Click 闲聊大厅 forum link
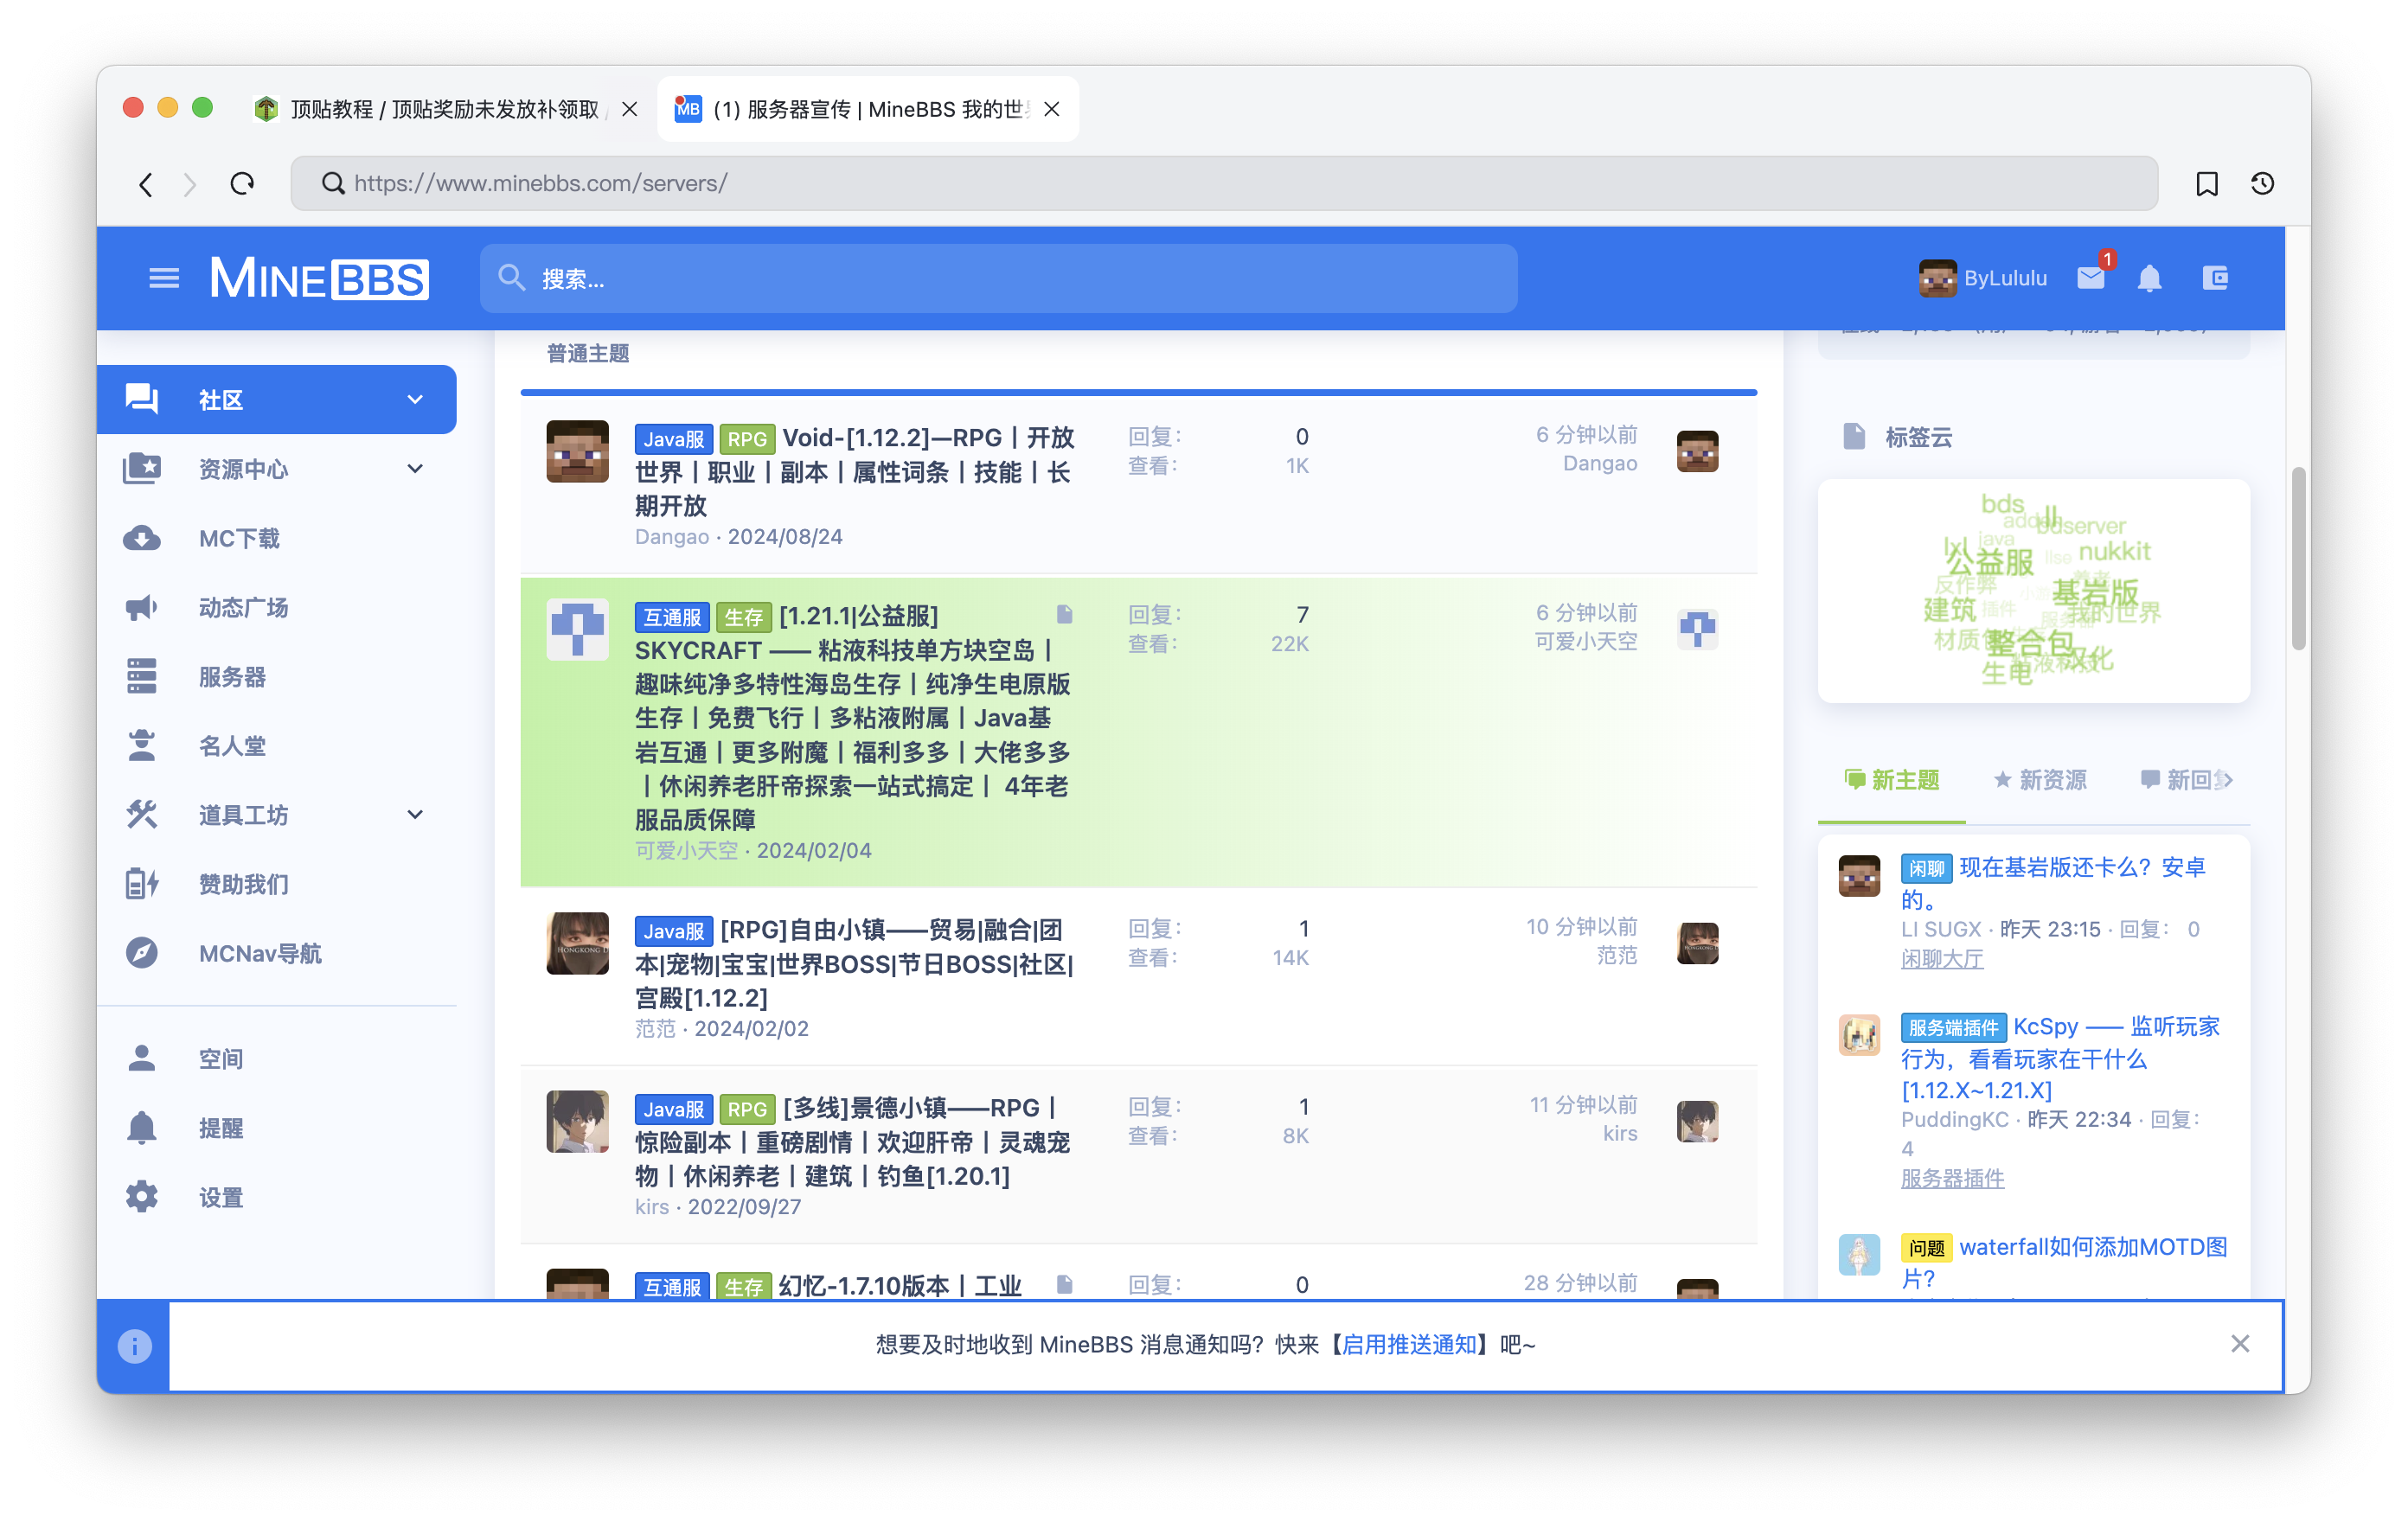 coord(1942,959)
